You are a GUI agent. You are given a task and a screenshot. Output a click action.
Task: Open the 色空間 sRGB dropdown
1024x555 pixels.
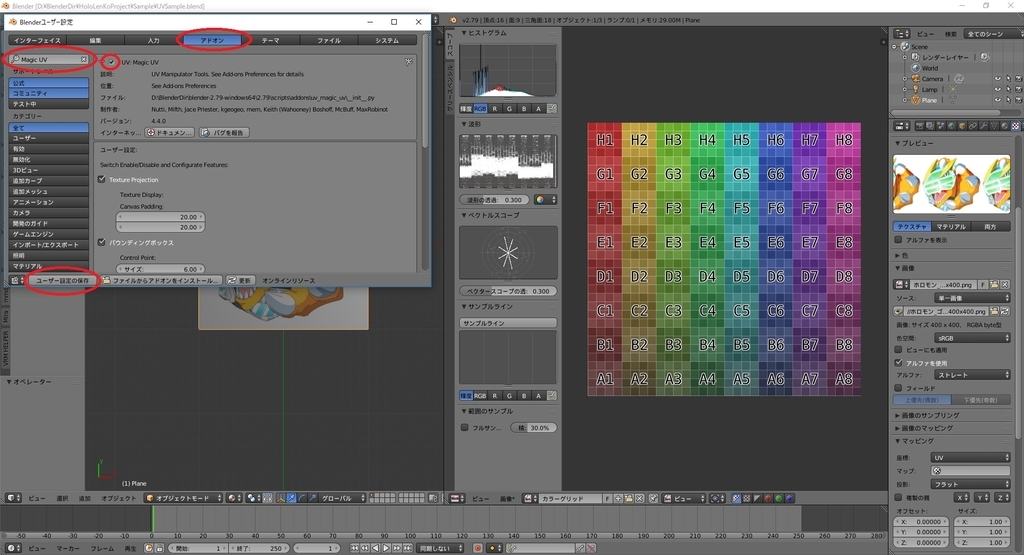972,338
